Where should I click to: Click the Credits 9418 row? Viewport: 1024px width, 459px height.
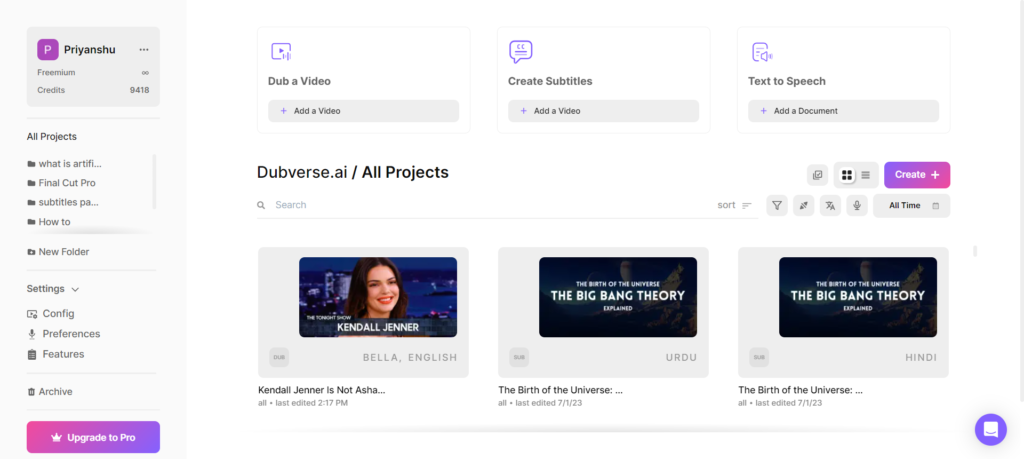point(93,90)
